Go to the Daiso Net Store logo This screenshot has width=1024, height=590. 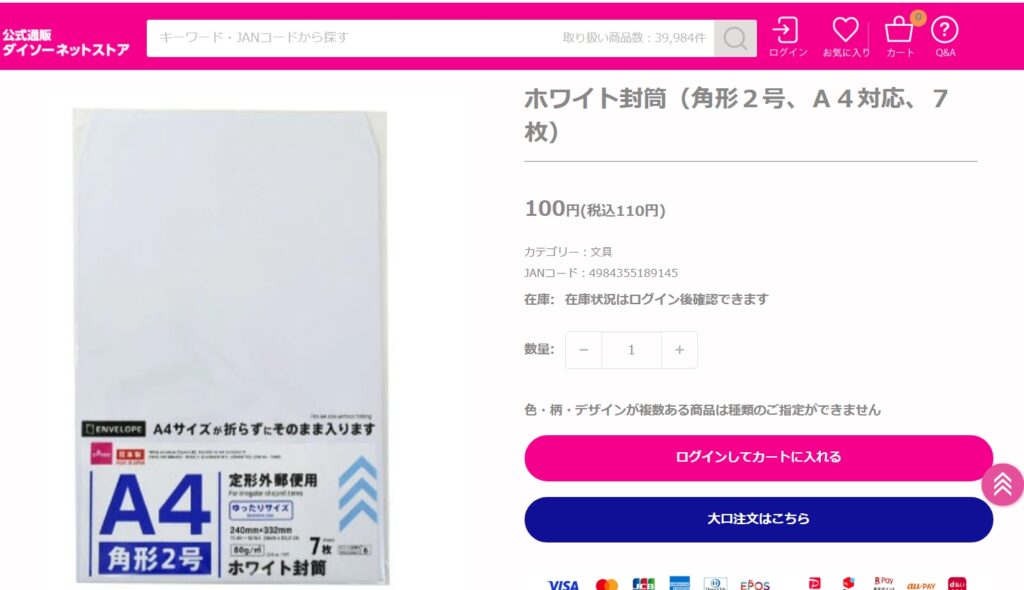(65, 42)
